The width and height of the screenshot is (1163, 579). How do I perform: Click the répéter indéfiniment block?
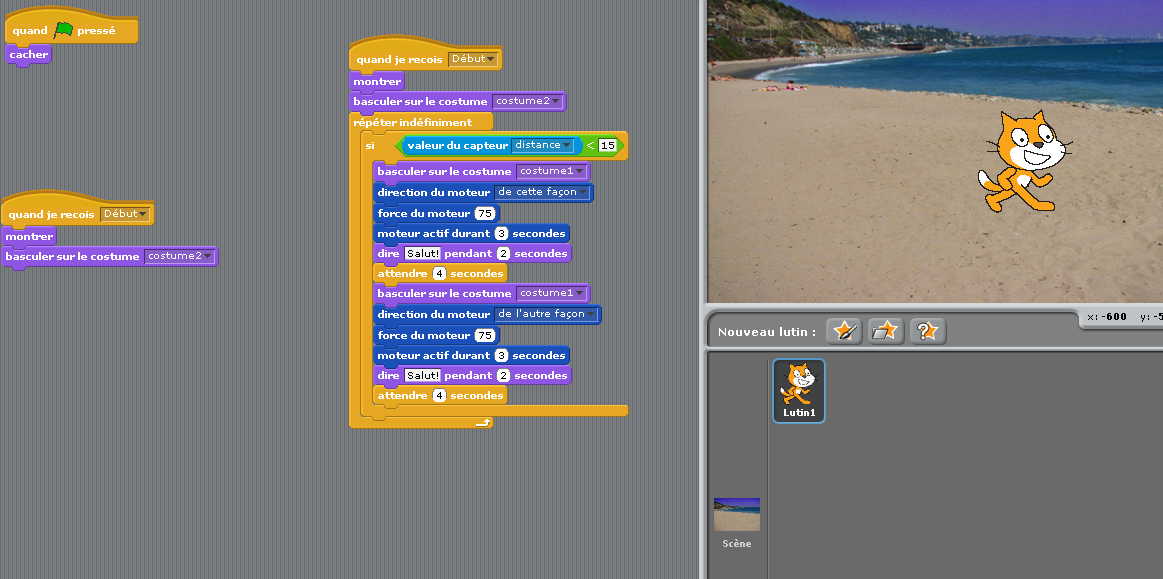(x=421, y=122)
